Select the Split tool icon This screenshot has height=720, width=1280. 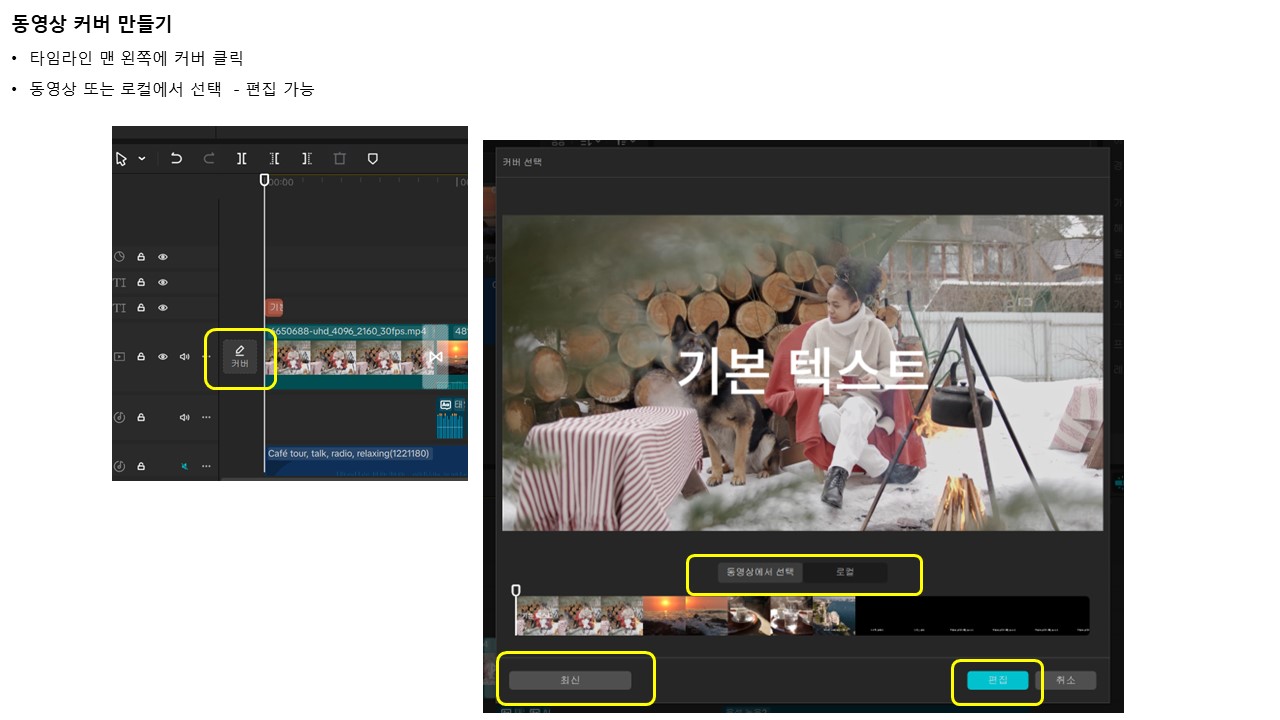tap(240, 159)
